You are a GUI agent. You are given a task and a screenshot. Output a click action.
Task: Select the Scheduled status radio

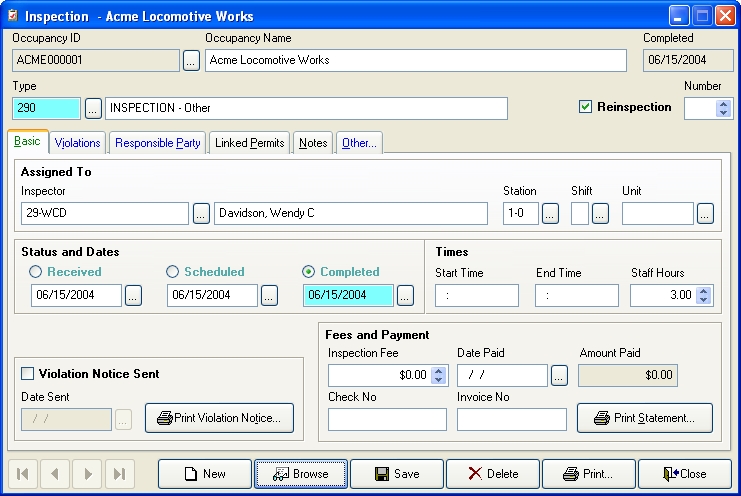(172, 272)
